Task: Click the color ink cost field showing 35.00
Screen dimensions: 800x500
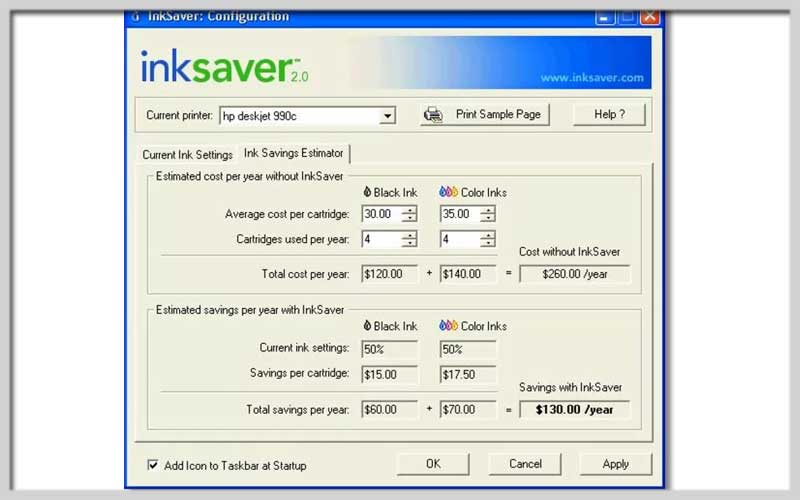Action: 460,214
